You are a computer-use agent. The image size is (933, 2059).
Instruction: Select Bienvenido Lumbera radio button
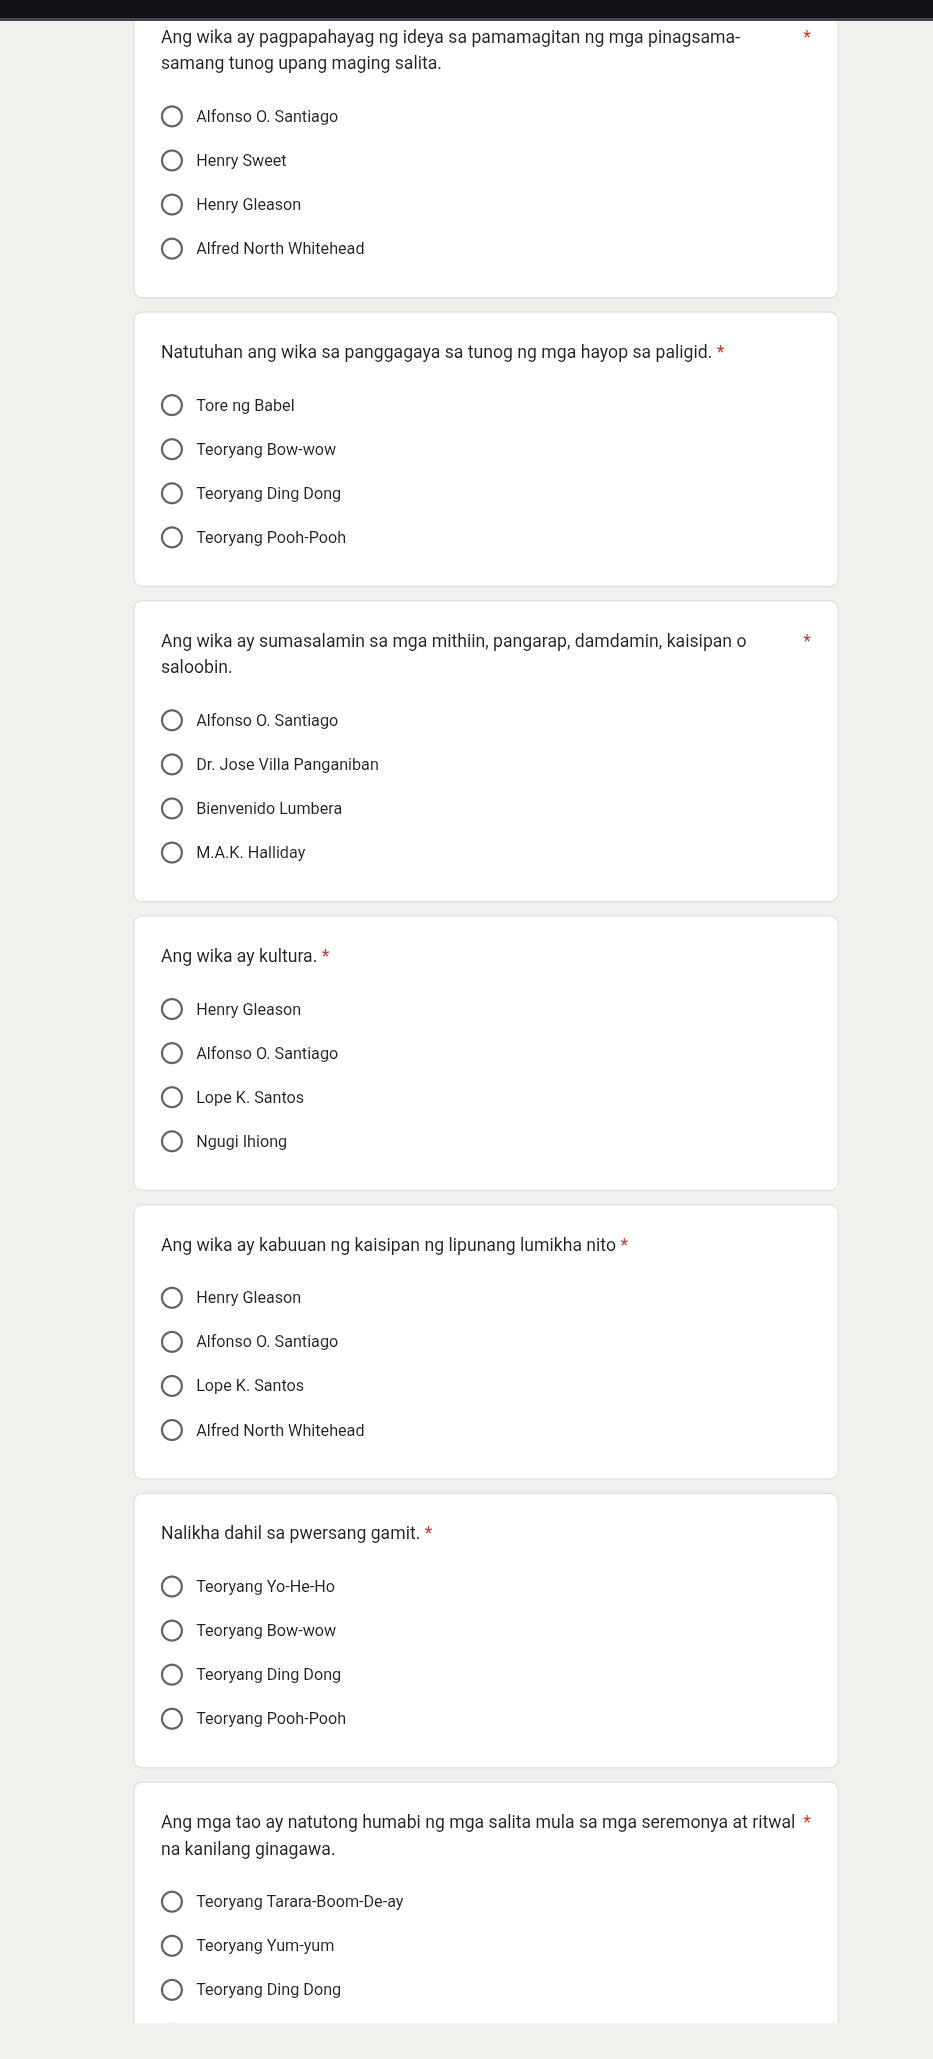pyautogui.click(x=172, y=809)
